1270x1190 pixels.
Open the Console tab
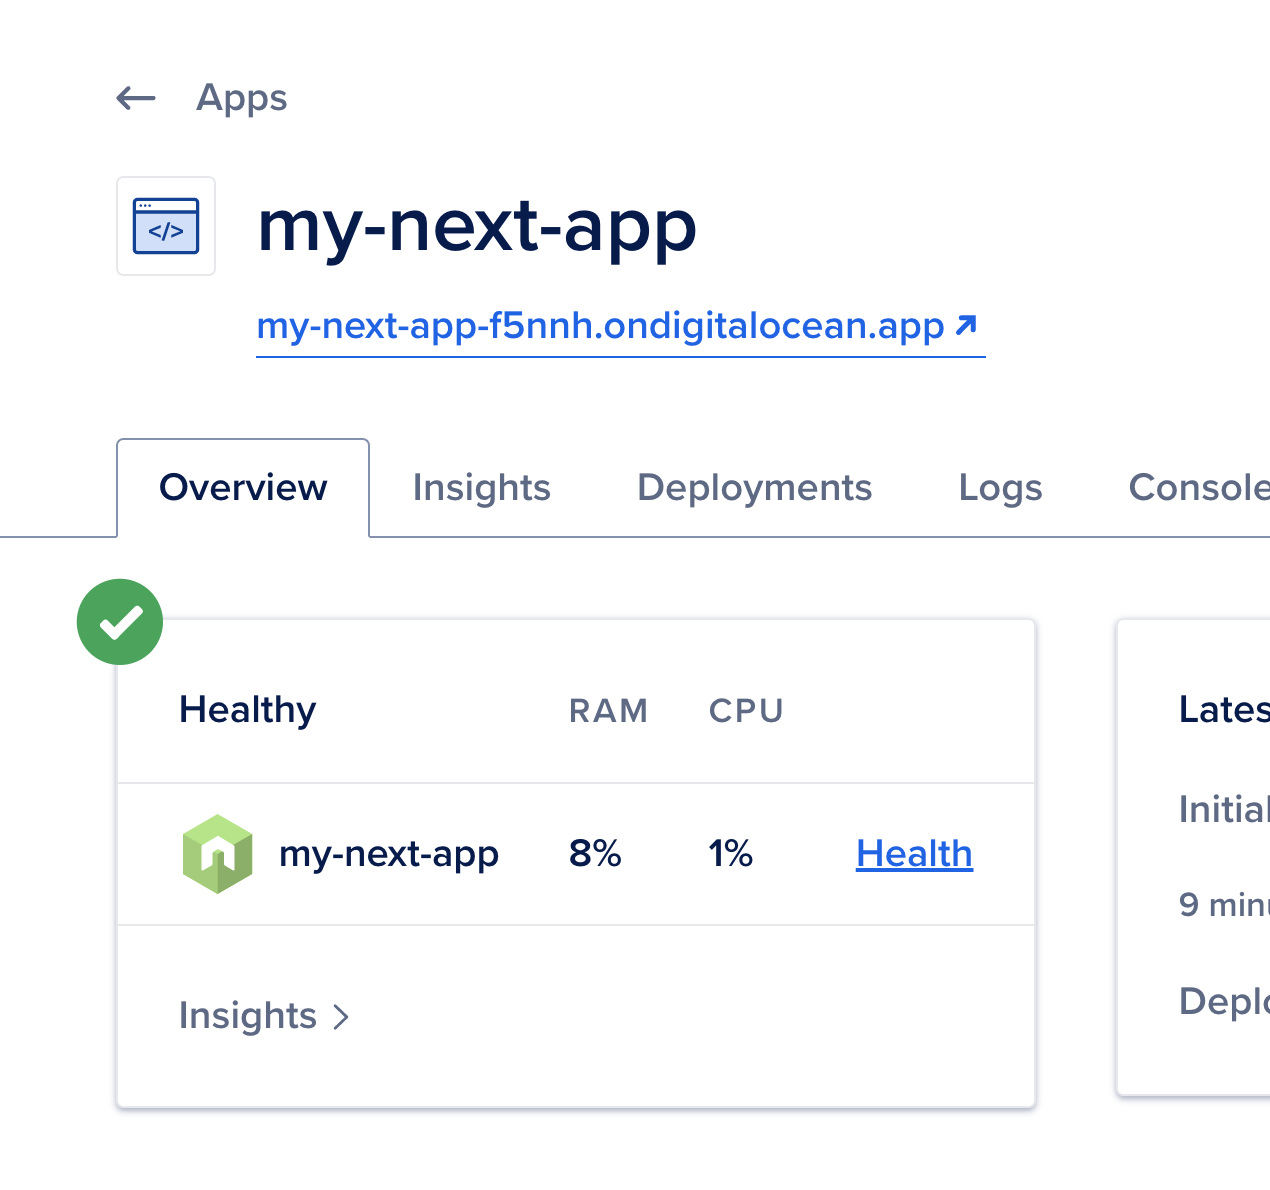pos(1198,488)
